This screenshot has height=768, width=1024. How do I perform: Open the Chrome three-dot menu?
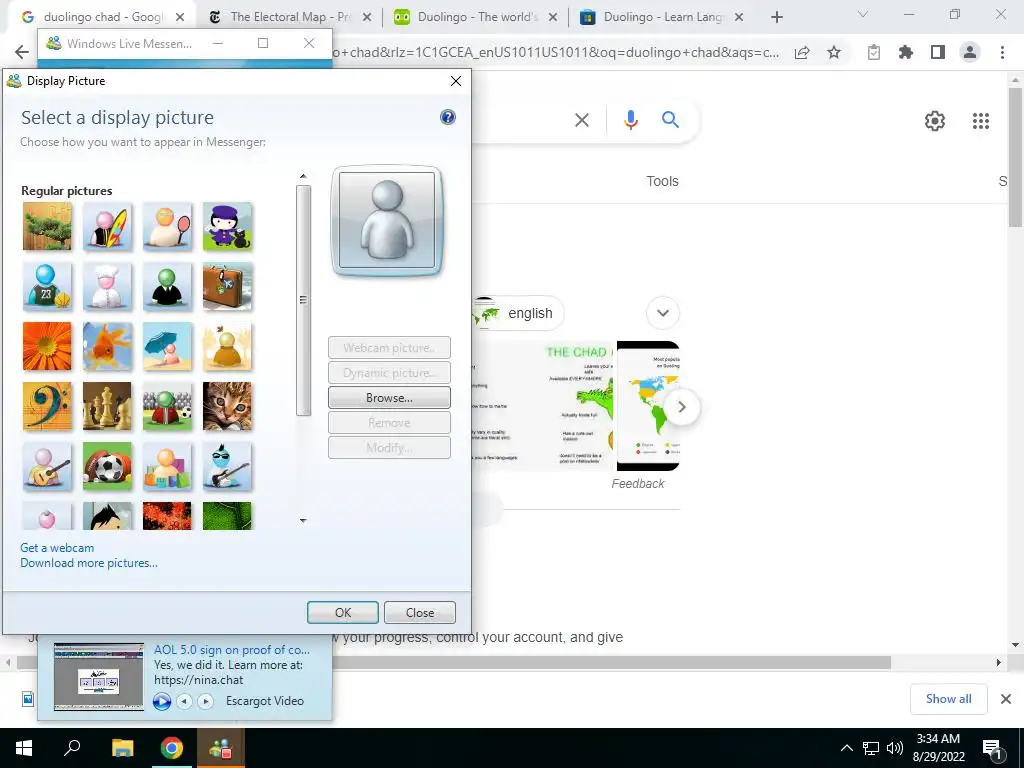click(x=1002, y=53)
